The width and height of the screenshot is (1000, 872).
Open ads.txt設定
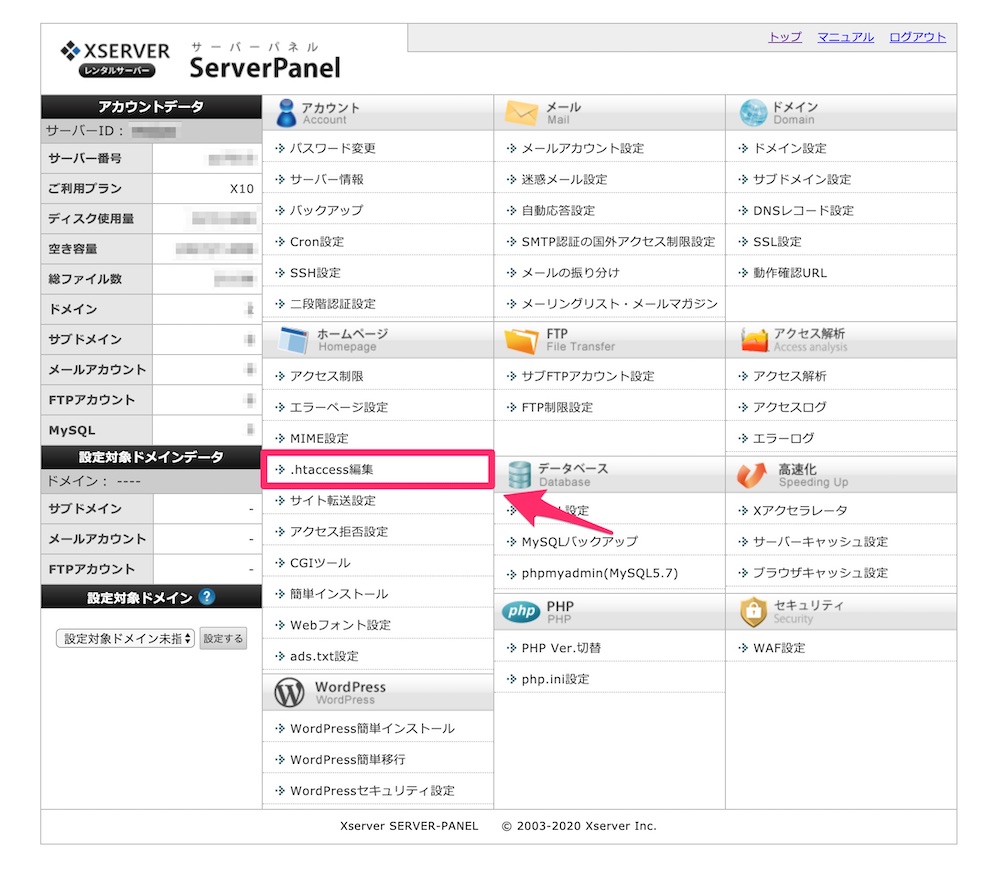coord(324,656)
